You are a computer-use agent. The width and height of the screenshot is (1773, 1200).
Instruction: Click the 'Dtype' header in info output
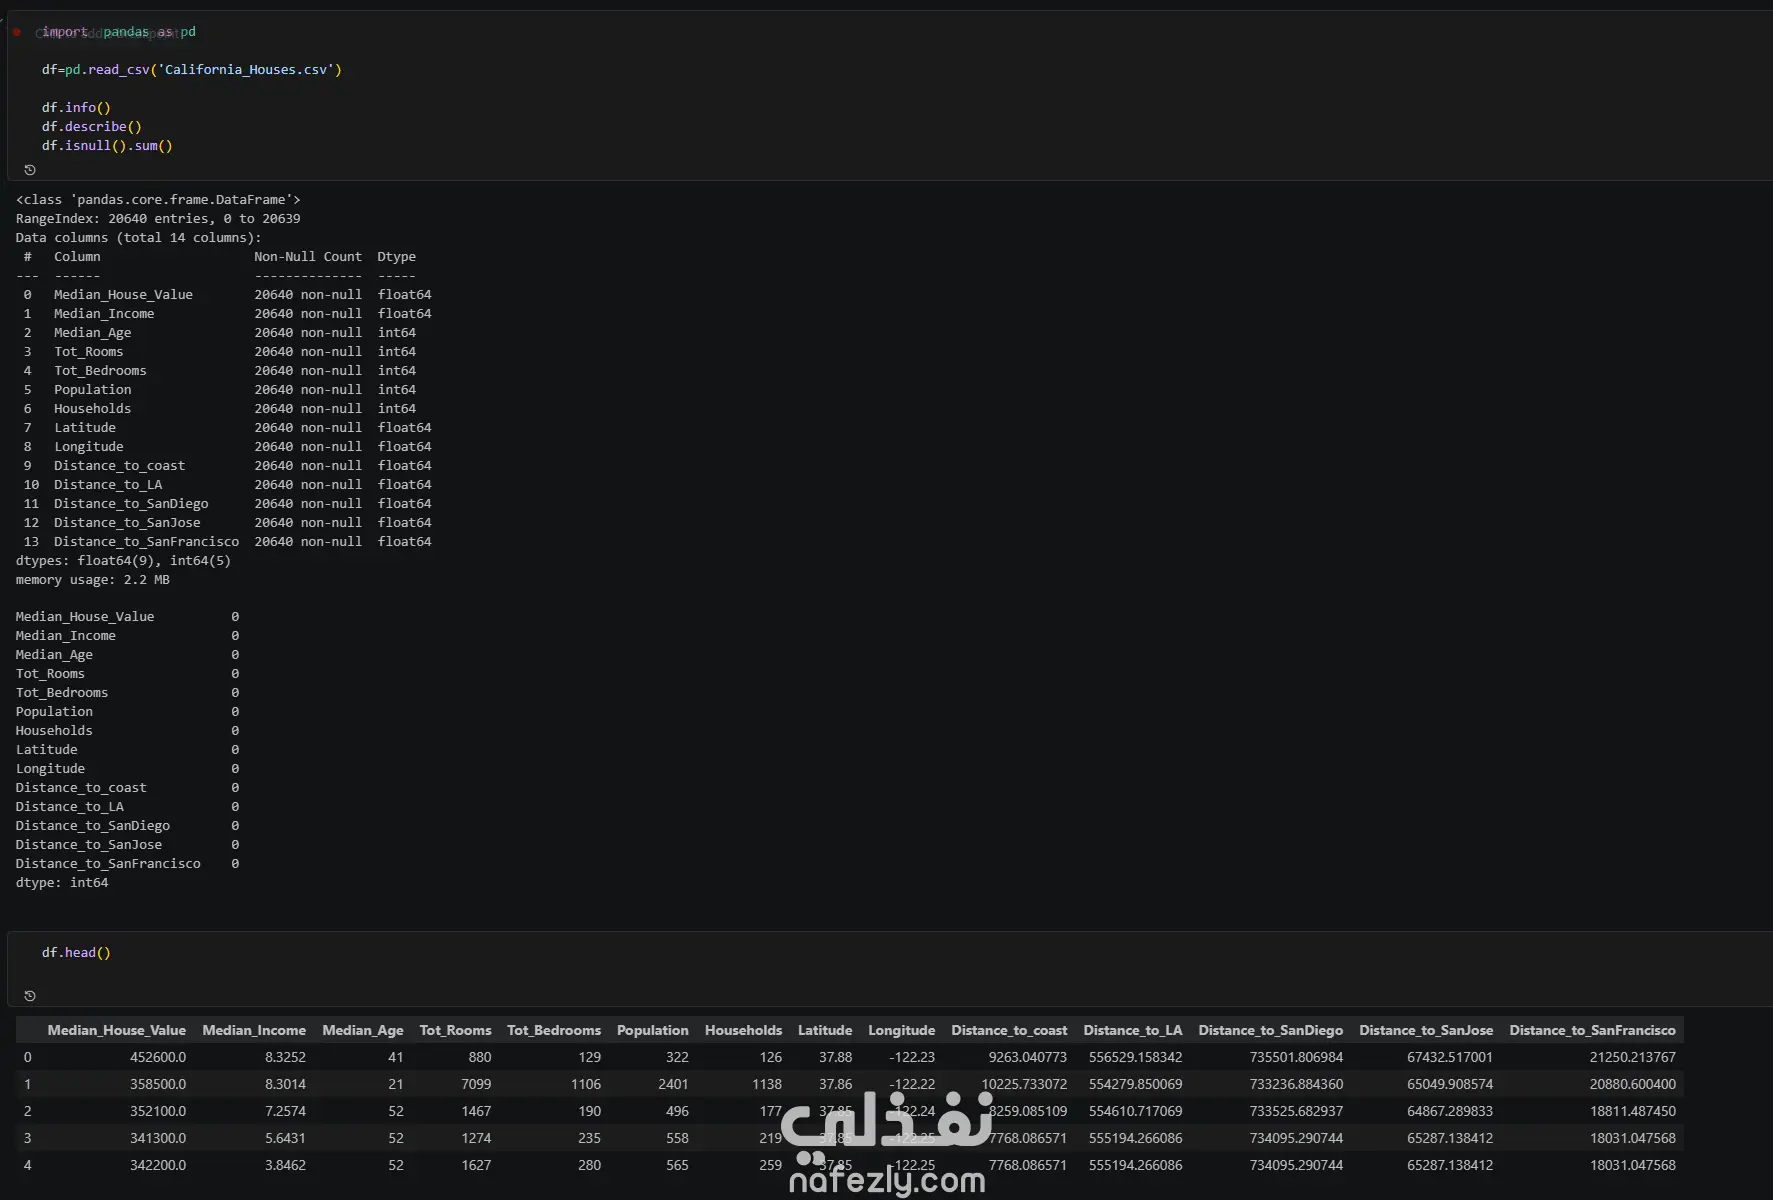397,256
